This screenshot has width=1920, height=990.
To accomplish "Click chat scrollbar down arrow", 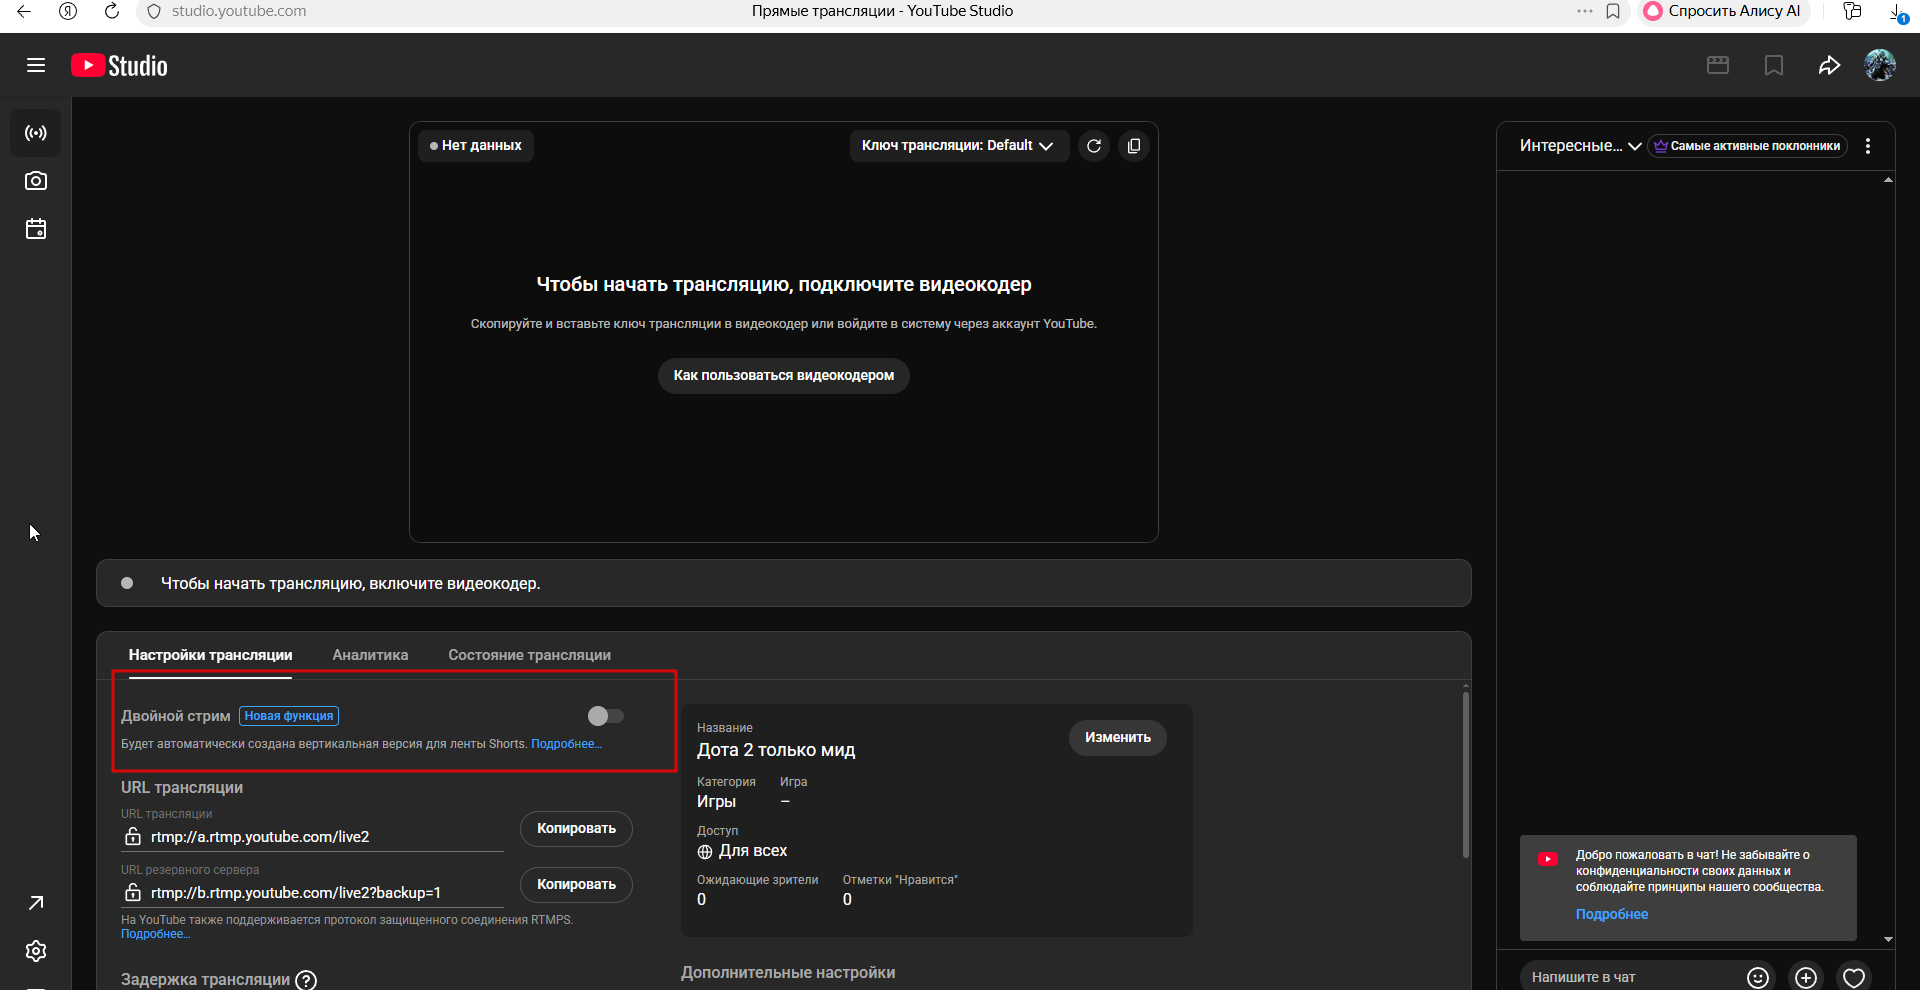I will [1888, 939].
